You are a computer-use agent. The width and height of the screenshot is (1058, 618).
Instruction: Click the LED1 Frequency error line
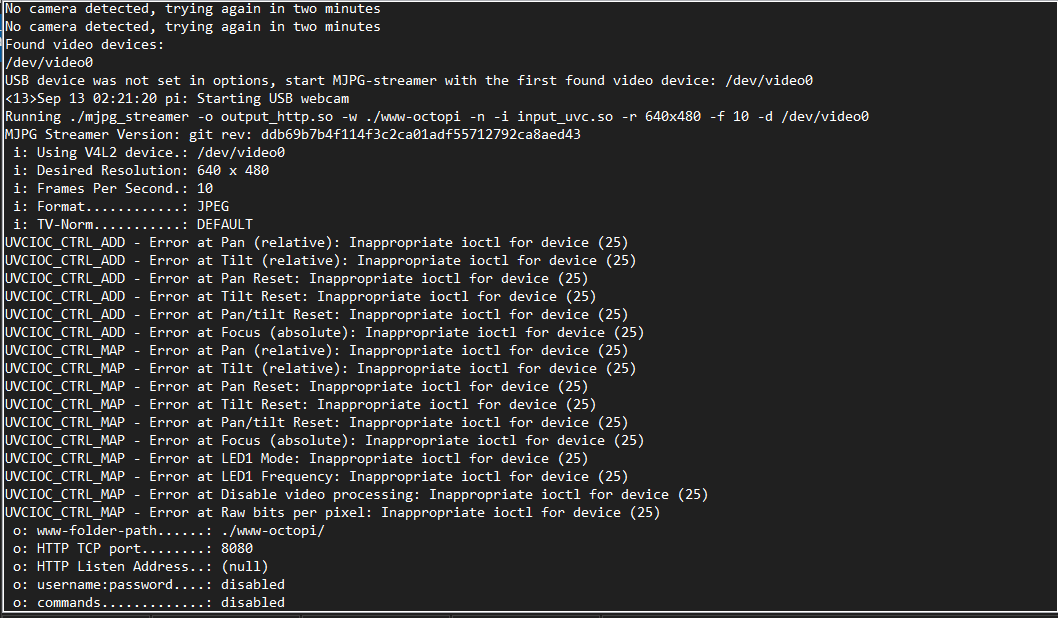pyautogui.click(x=316, y=476)
